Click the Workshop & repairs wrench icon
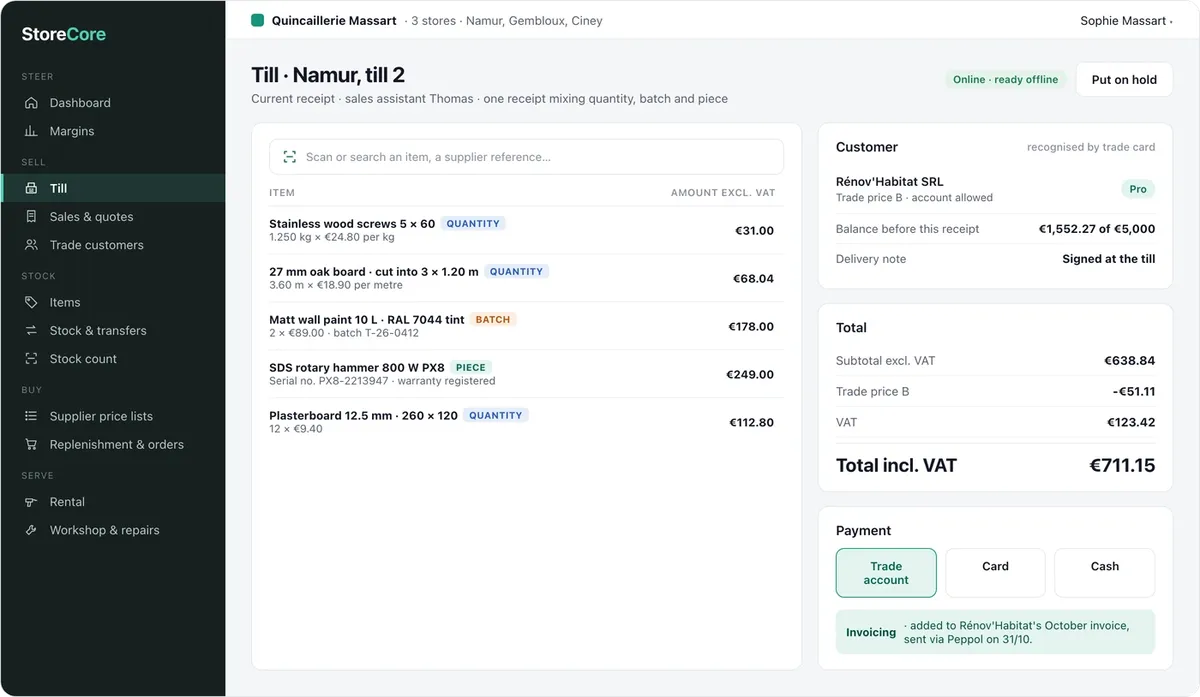The width and height of the screenshot is (1200, 697). [31, 530]
